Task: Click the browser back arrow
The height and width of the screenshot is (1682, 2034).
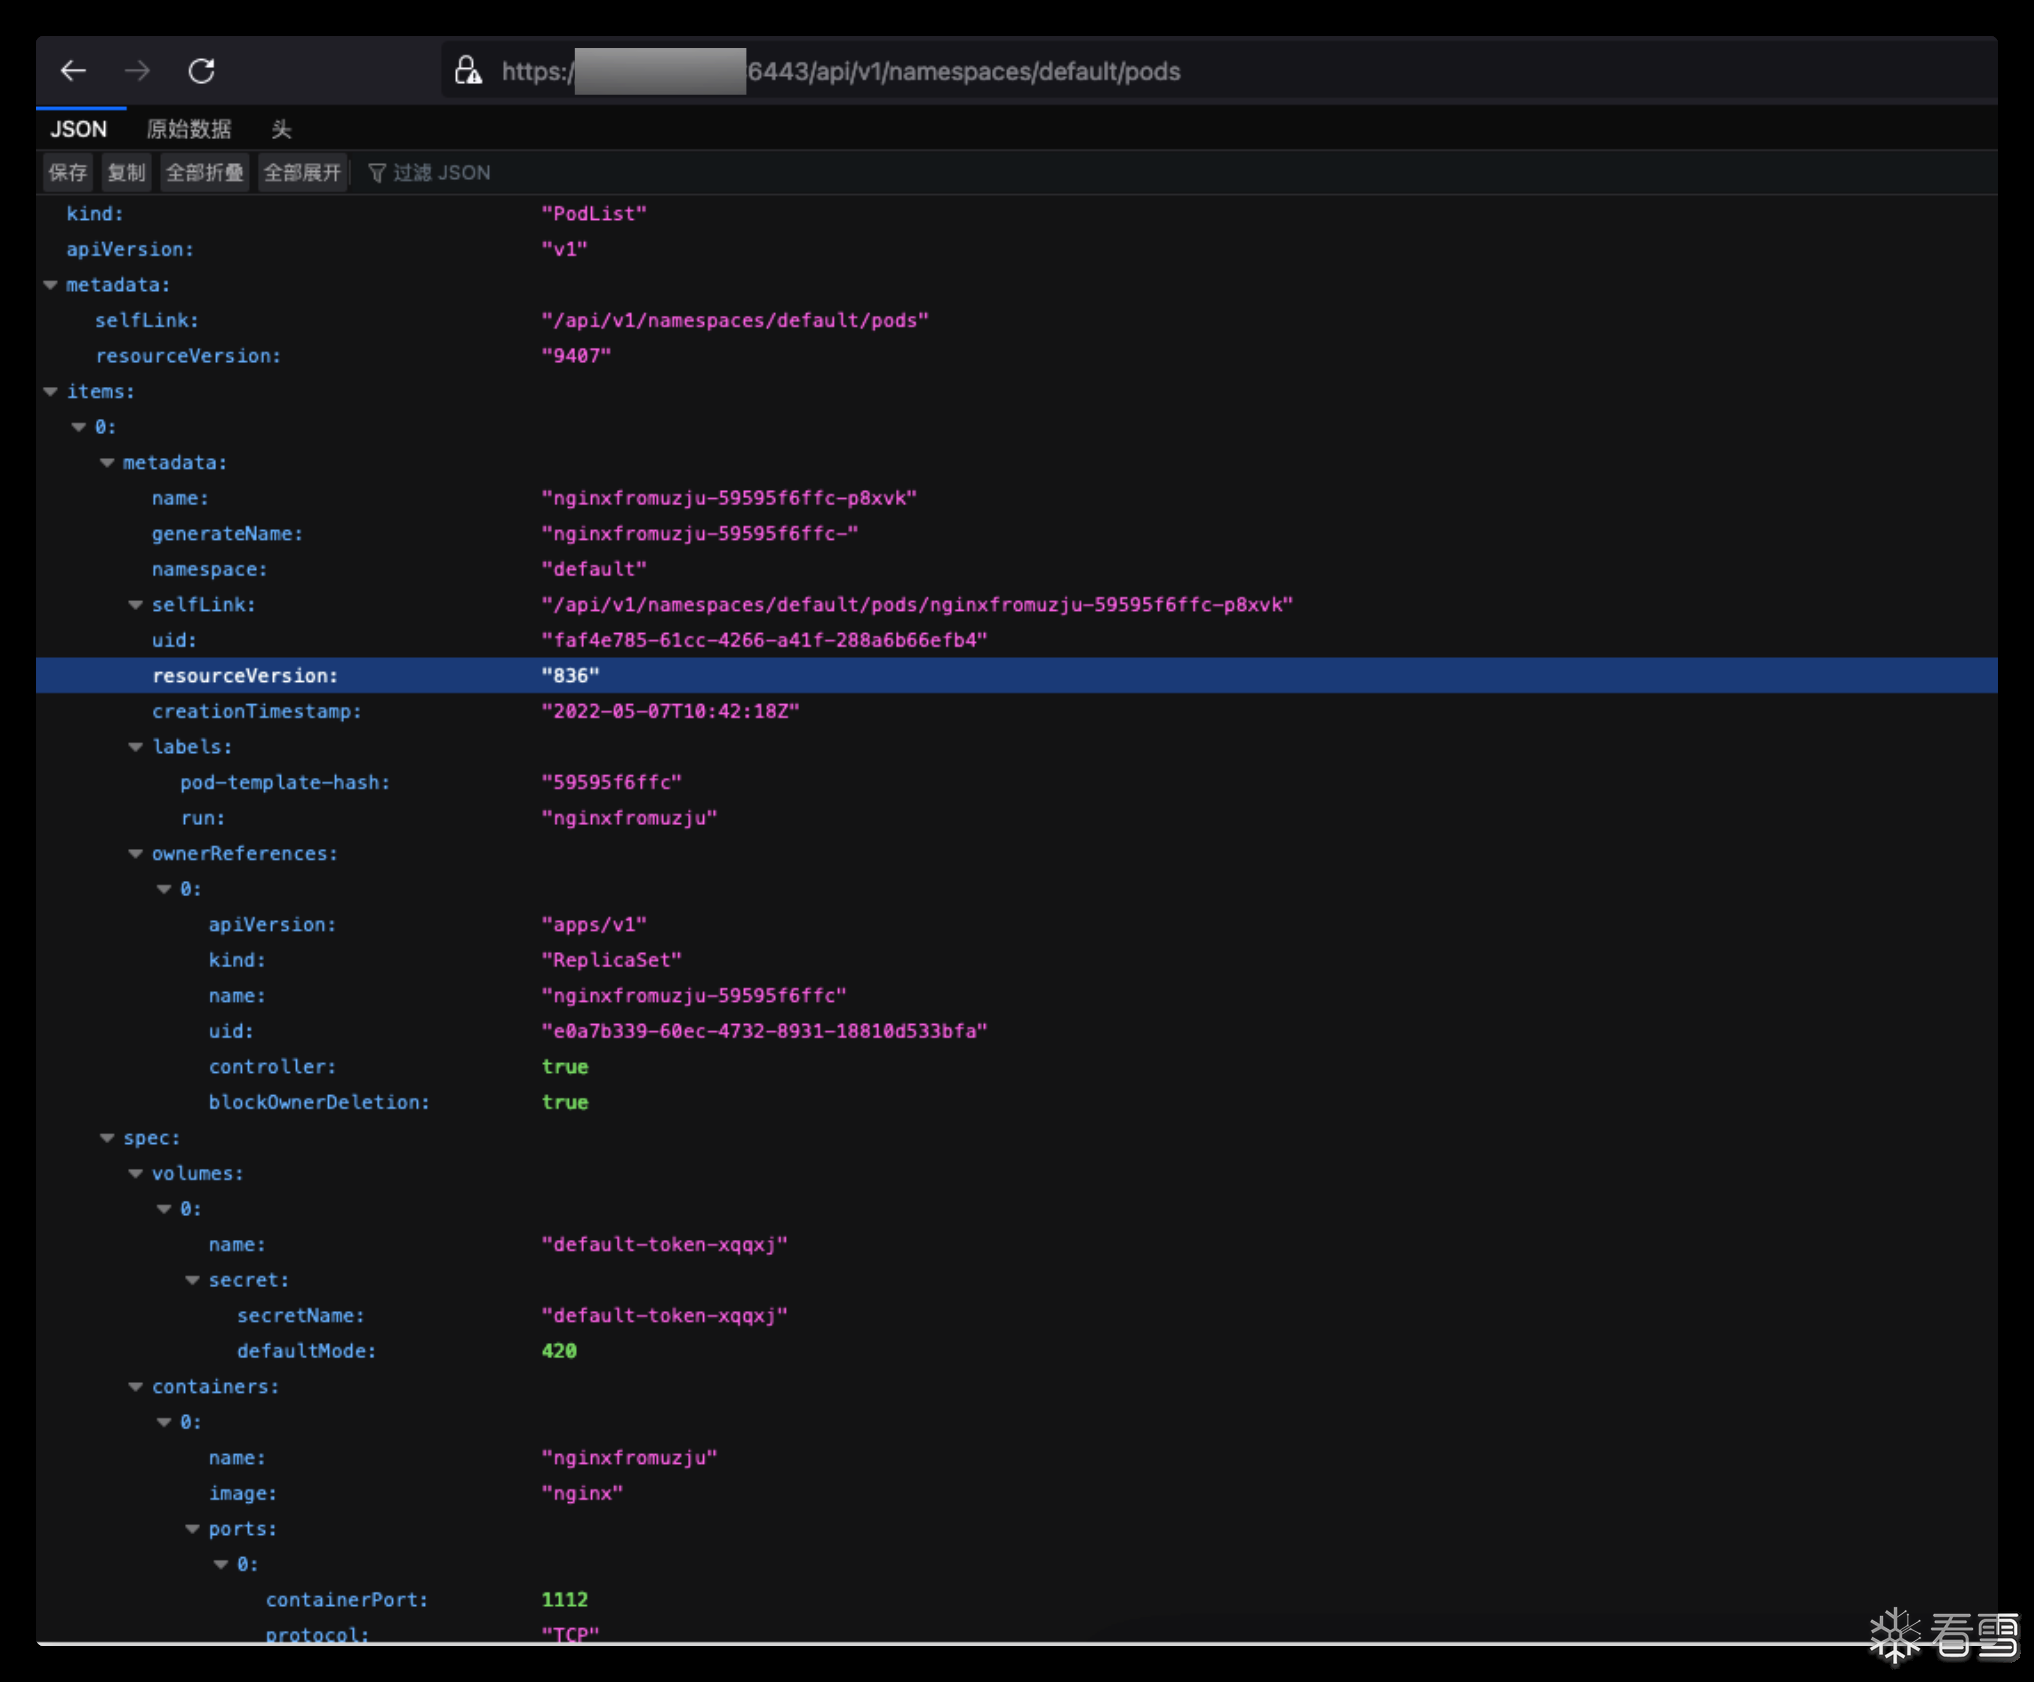Action: point(73,71)
